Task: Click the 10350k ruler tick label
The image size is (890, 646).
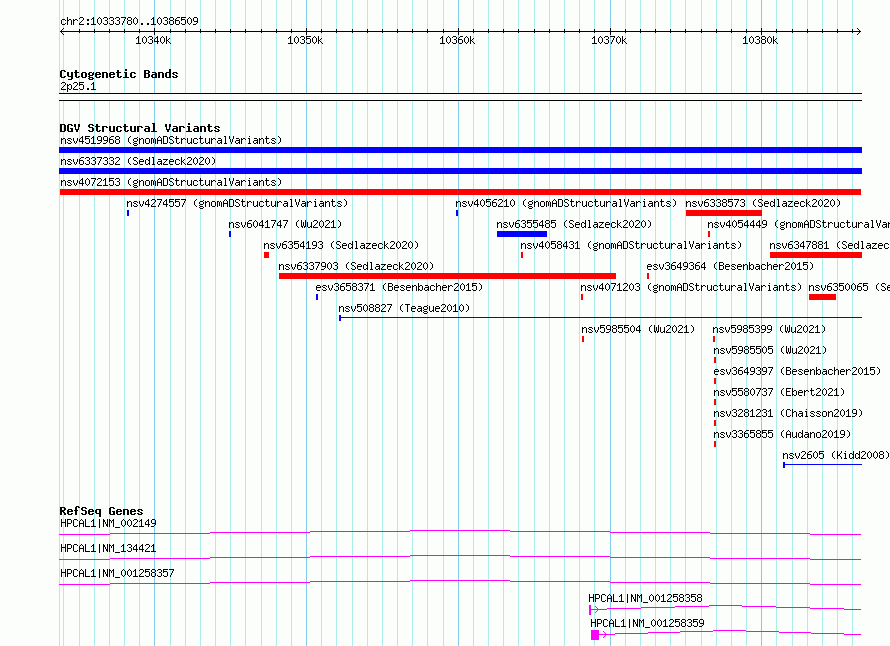Action: [305, 40]
